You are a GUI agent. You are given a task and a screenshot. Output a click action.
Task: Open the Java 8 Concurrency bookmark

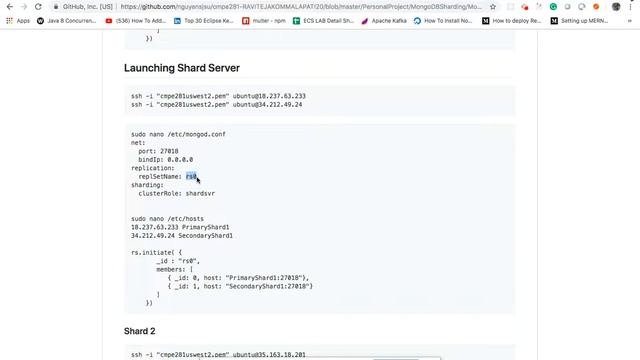pos(67,21)
